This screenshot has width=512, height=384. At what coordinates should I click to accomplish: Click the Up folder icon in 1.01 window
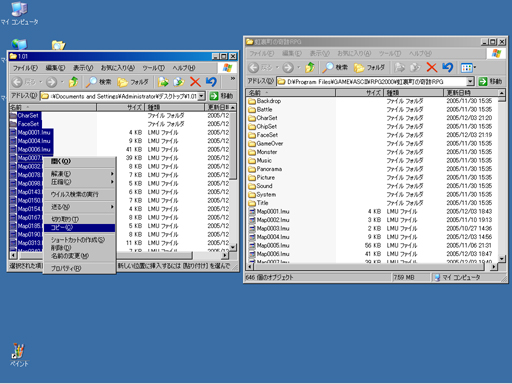[x=73, y=82]
